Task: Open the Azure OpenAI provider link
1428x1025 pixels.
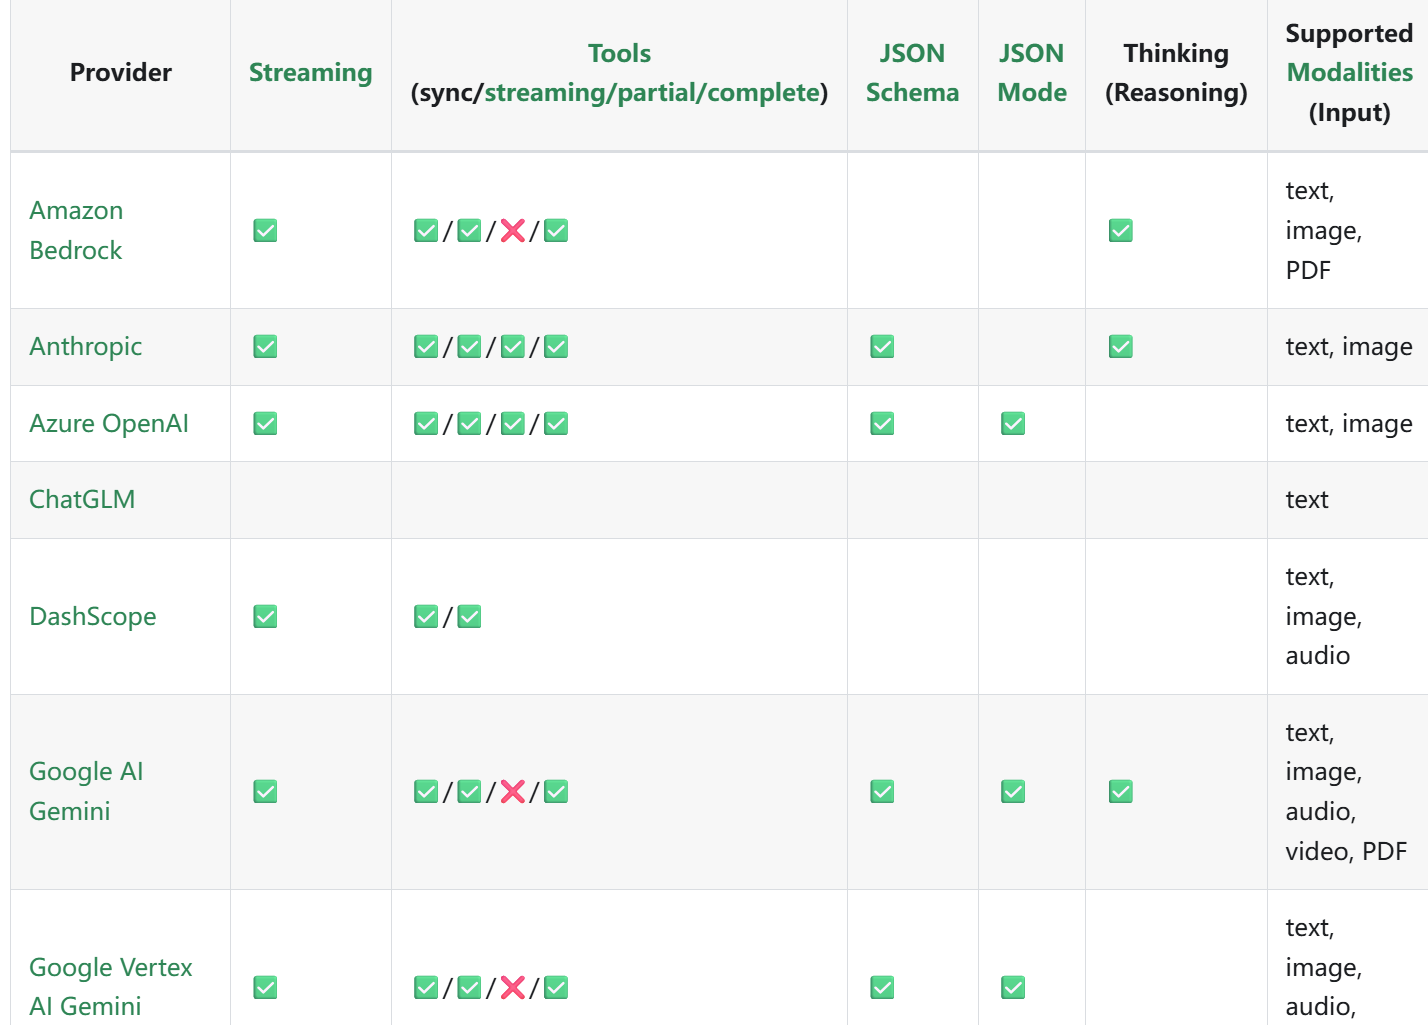Action: click(x=109, y=423)
